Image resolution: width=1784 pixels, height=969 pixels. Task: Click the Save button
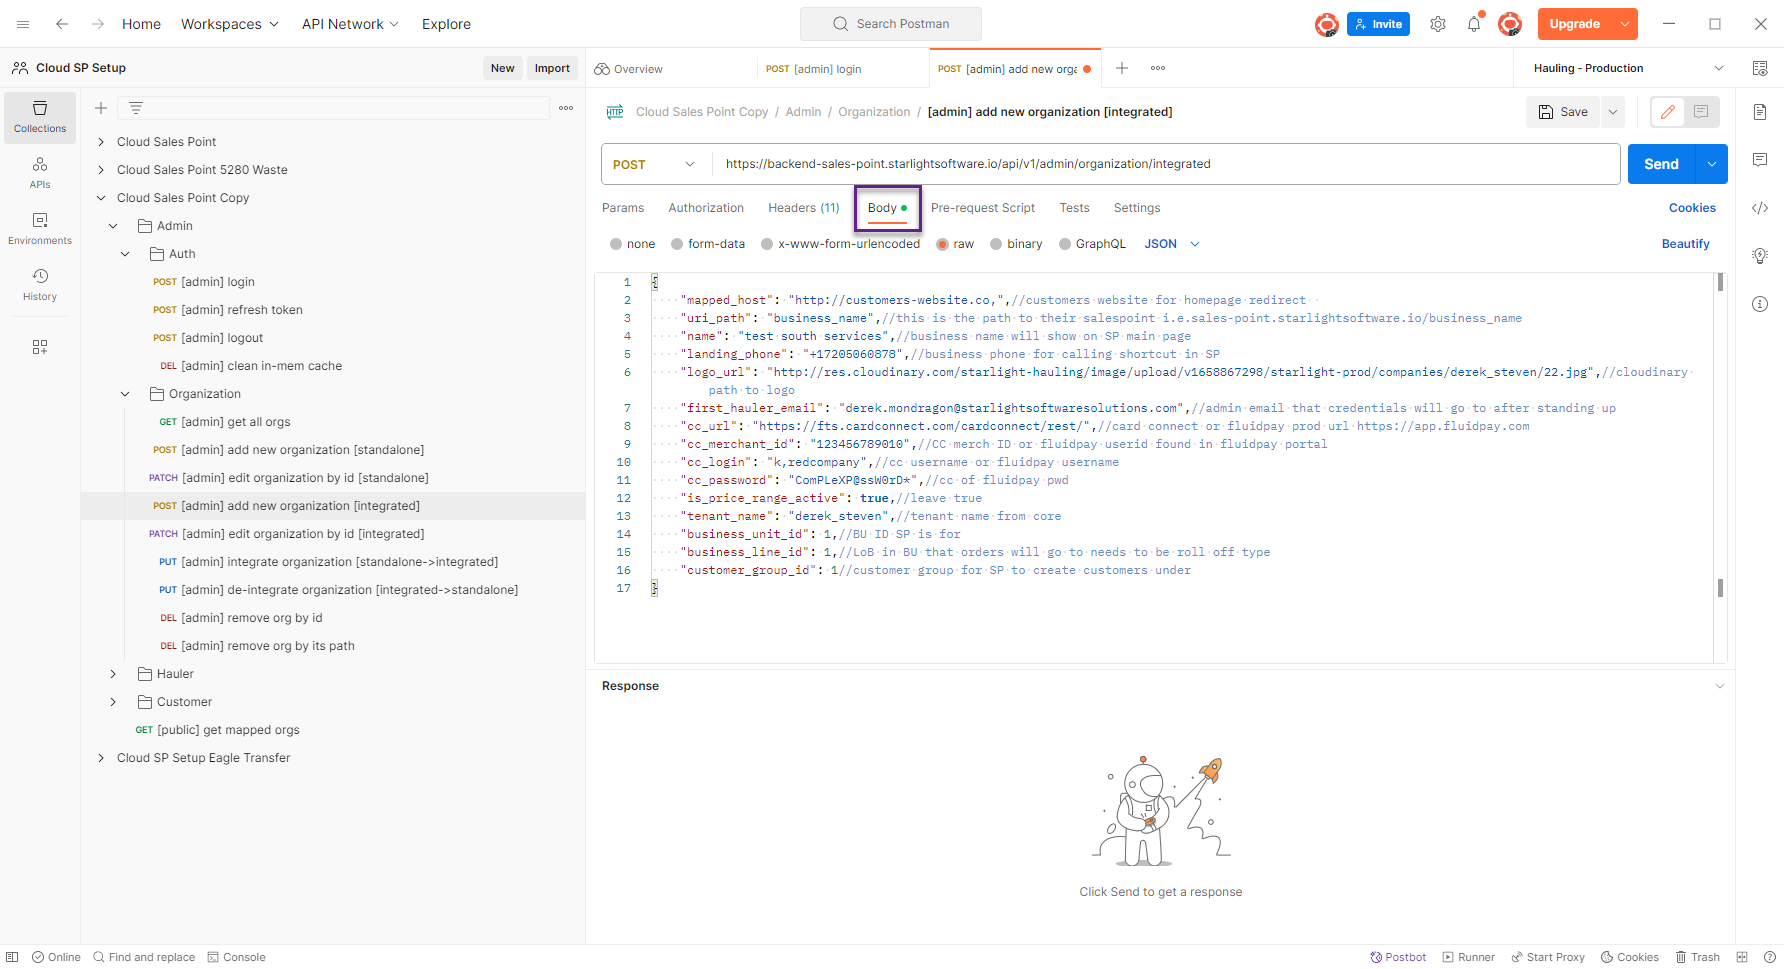pyautogui.click(x=1564, y=112)
